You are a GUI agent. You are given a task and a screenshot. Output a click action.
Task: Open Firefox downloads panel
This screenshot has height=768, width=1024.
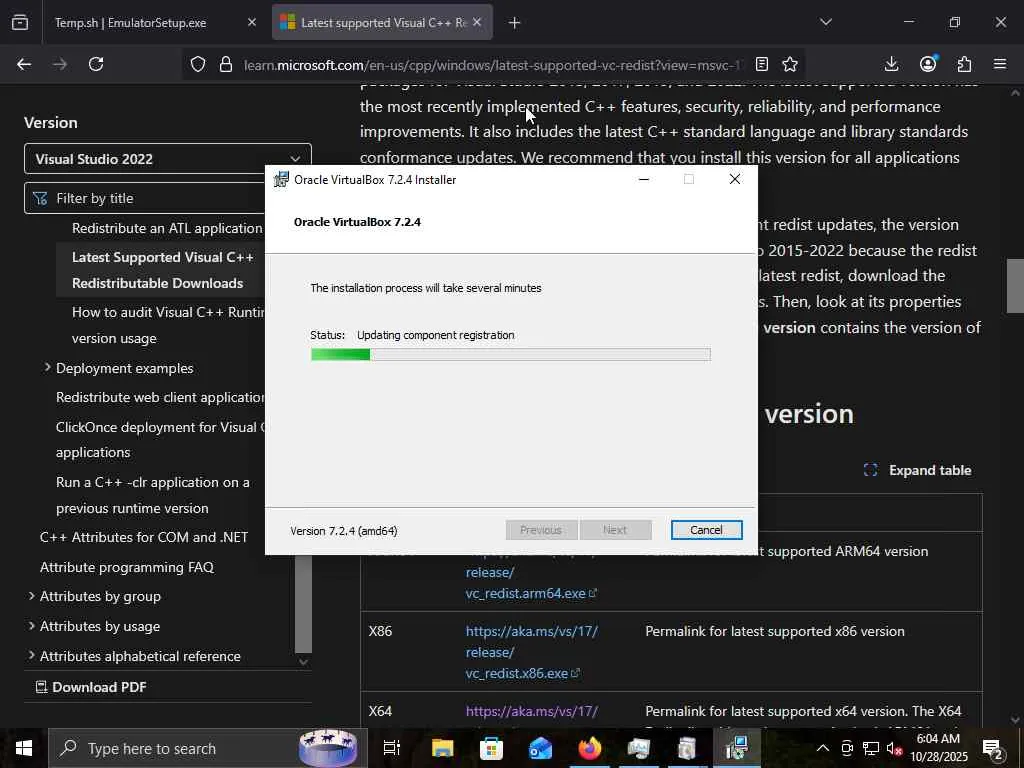(x=891, y=64)
